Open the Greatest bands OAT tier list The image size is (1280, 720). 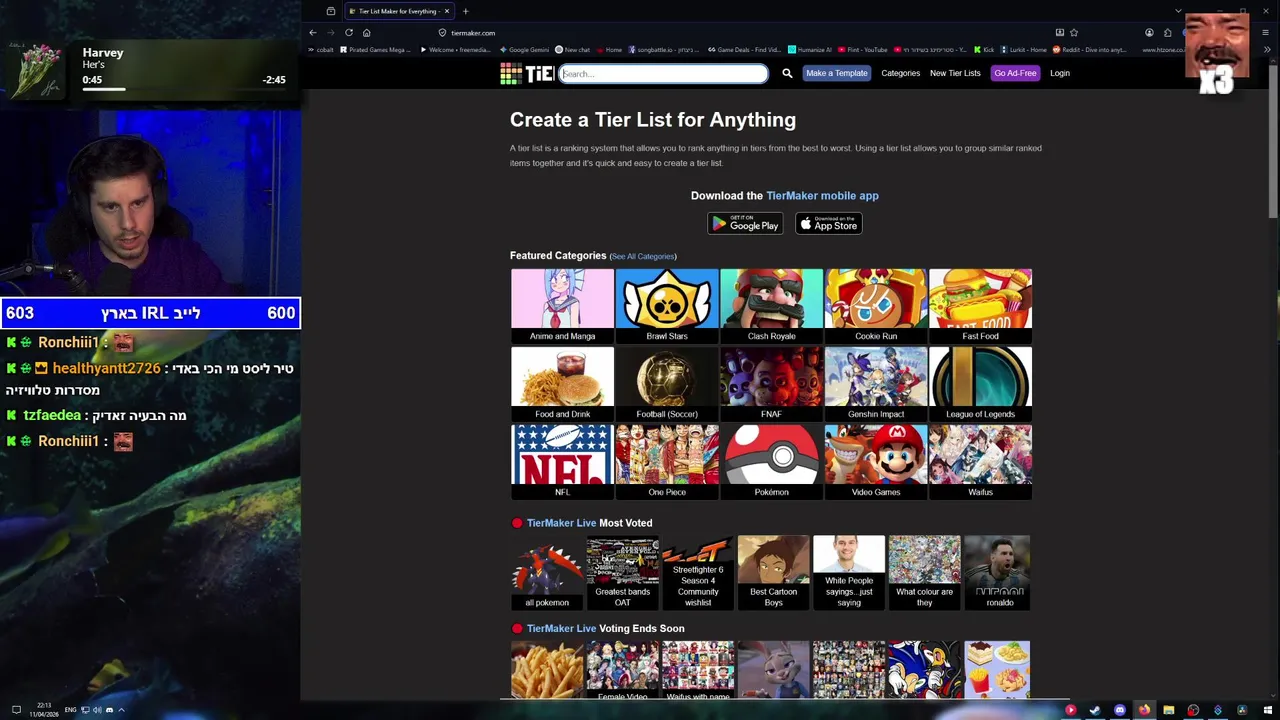(622, 572)
